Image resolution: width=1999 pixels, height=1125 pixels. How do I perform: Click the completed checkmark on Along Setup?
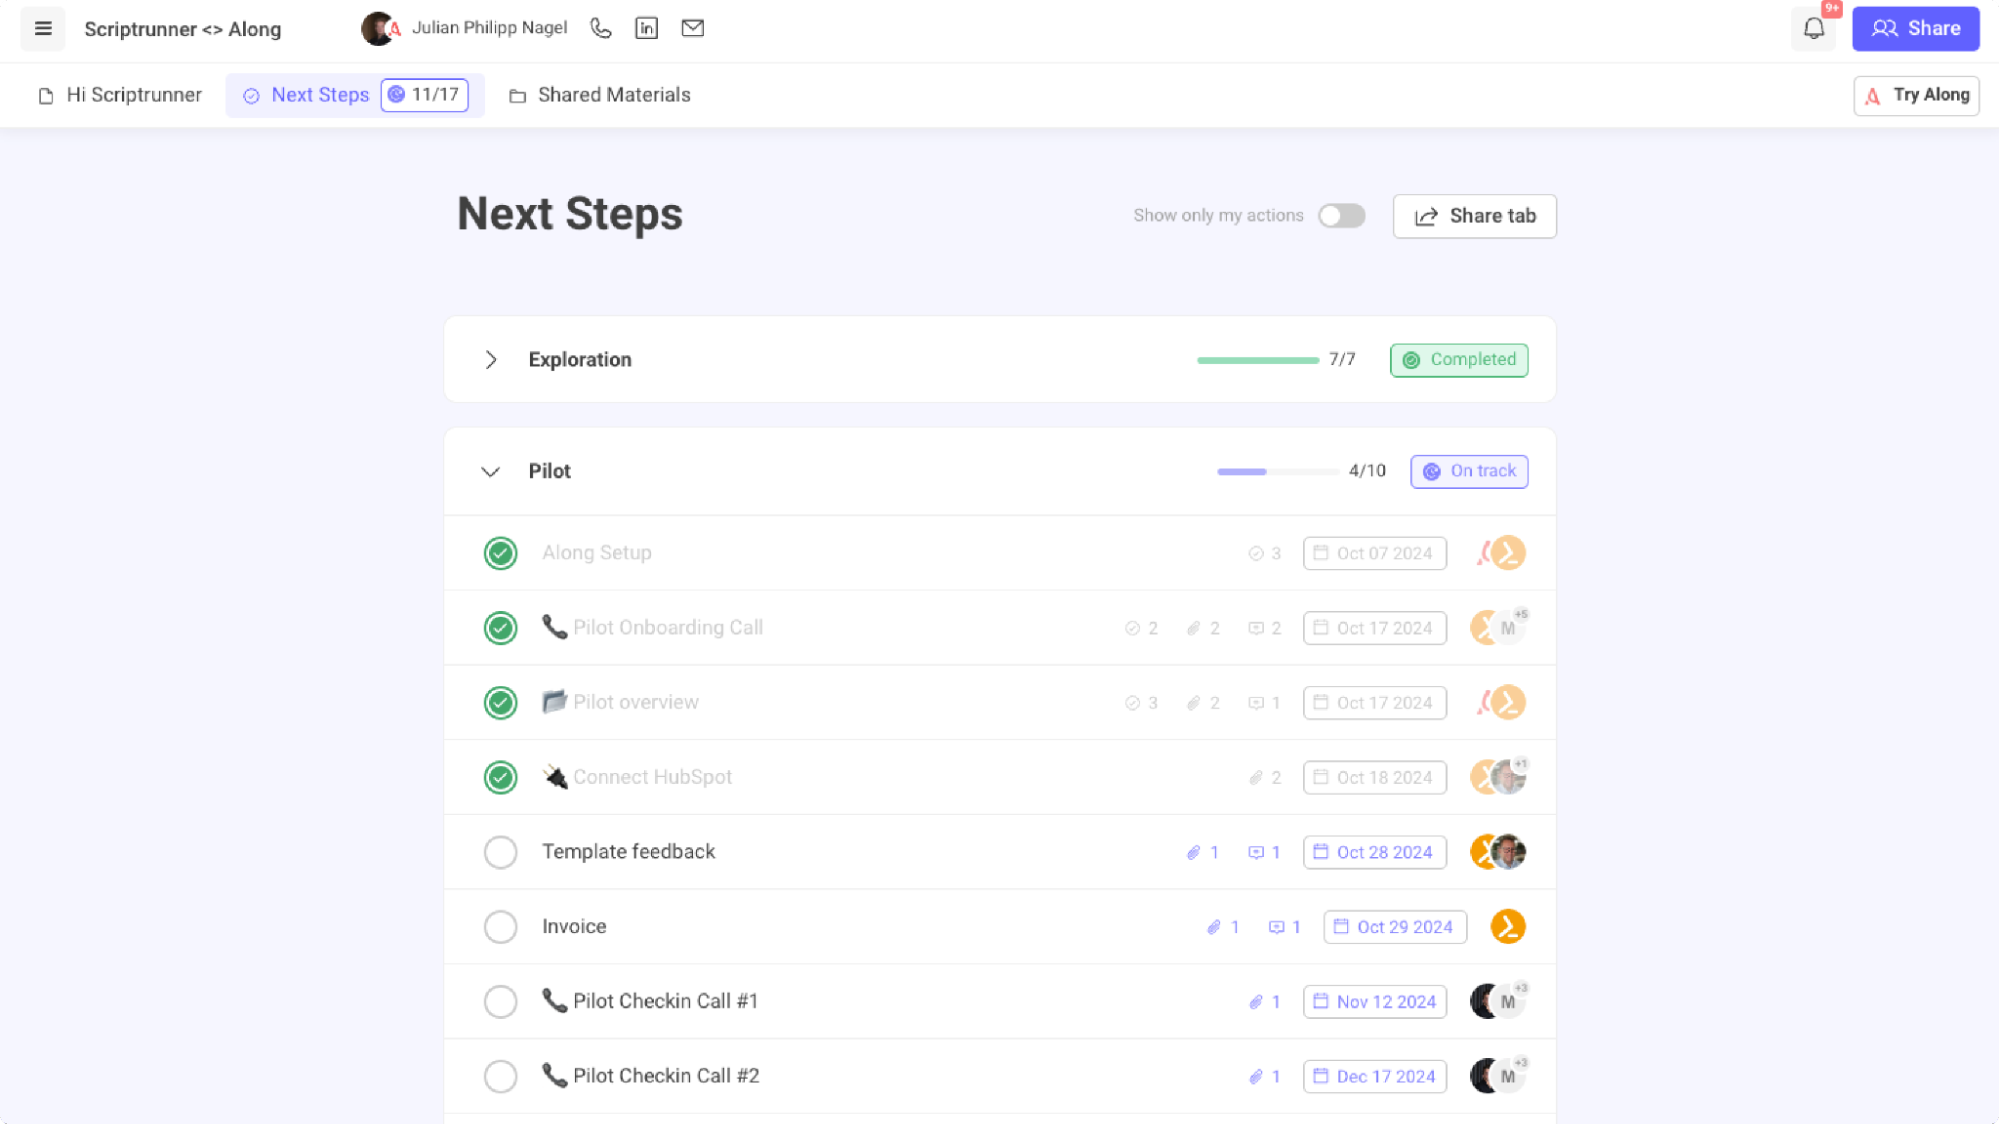(x=500, y=552)
